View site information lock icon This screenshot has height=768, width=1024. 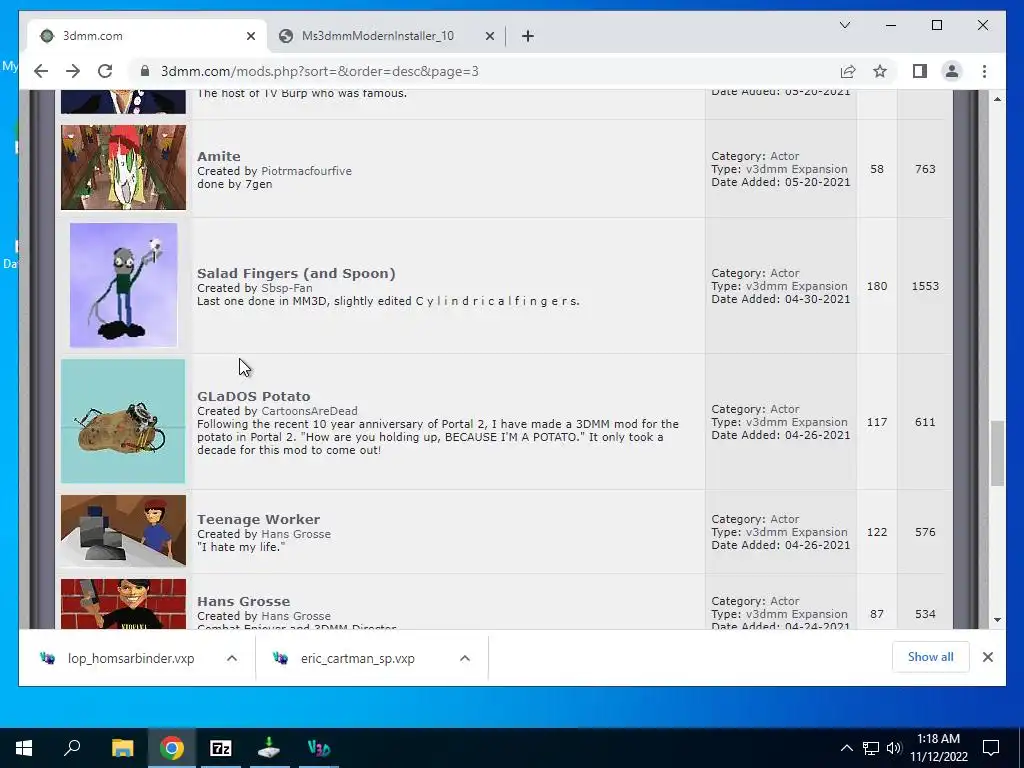coord(145,71)
